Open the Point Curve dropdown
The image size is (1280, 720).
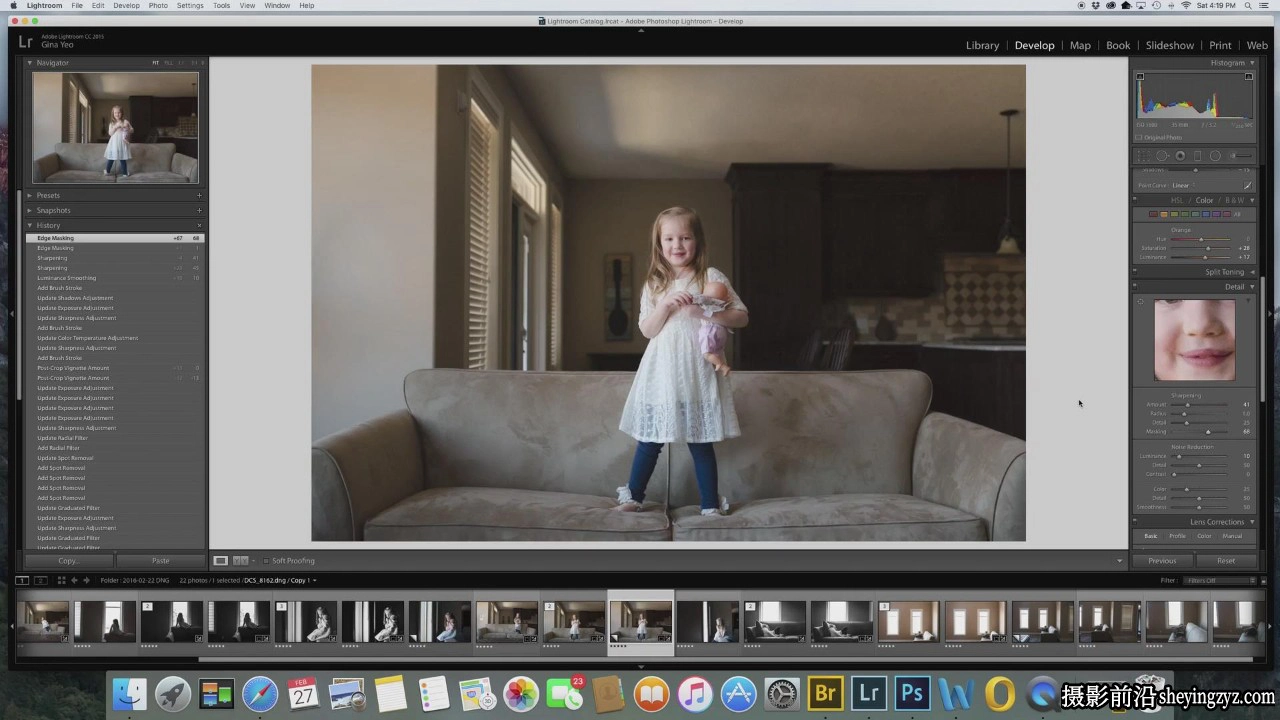tap(1183, 185)
